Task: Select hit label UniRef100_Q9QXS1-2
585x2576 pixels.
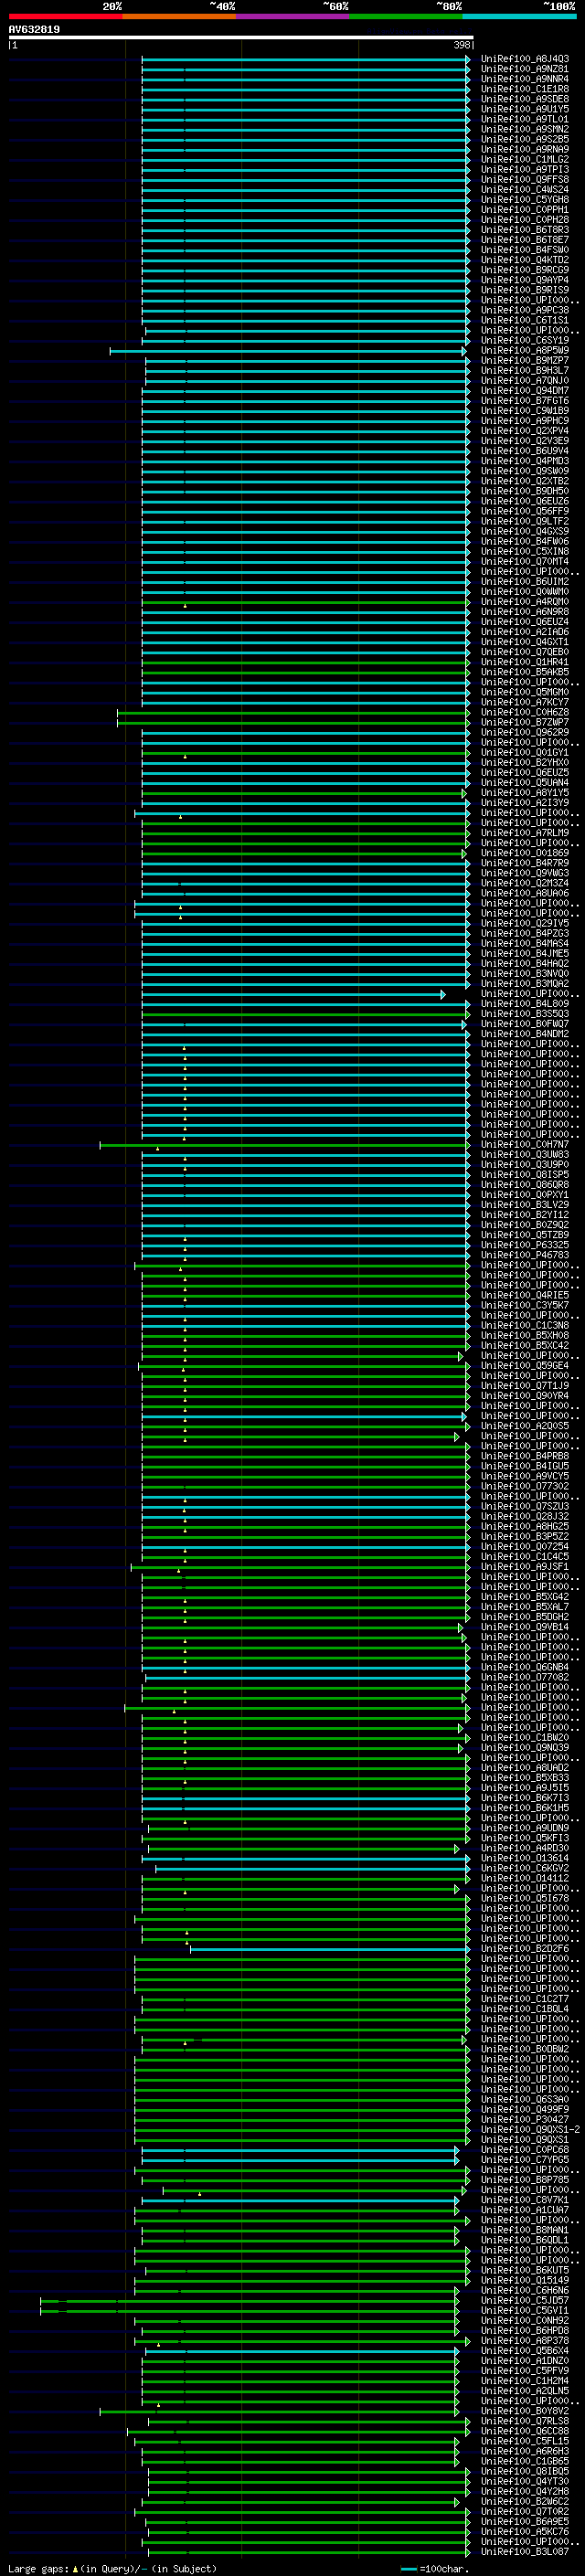Action: (x=530, y=2129)
